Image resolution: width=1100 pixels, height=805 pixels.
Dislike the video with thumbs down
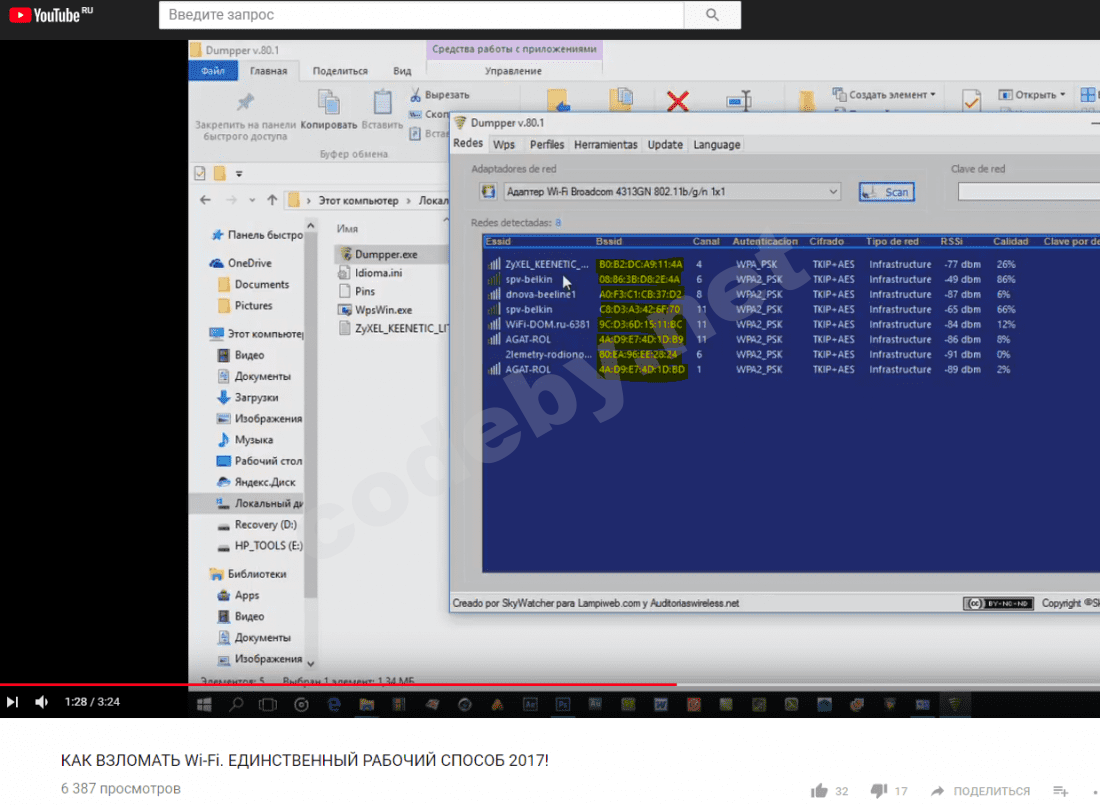(877, 790)
